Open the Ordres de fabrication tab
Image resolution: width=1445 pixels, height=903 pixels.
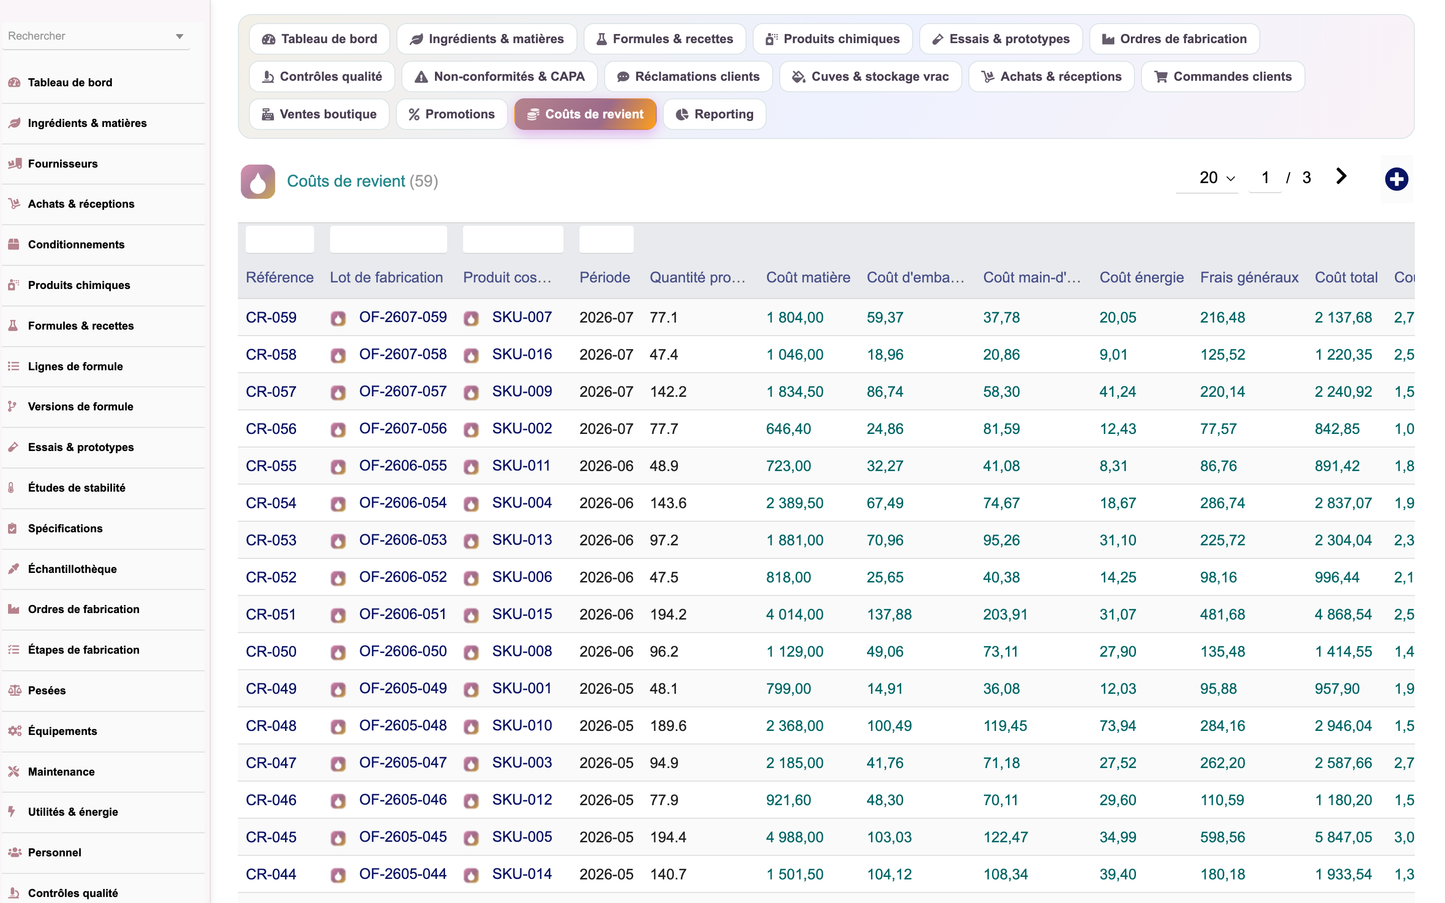tap(1174, 39)
